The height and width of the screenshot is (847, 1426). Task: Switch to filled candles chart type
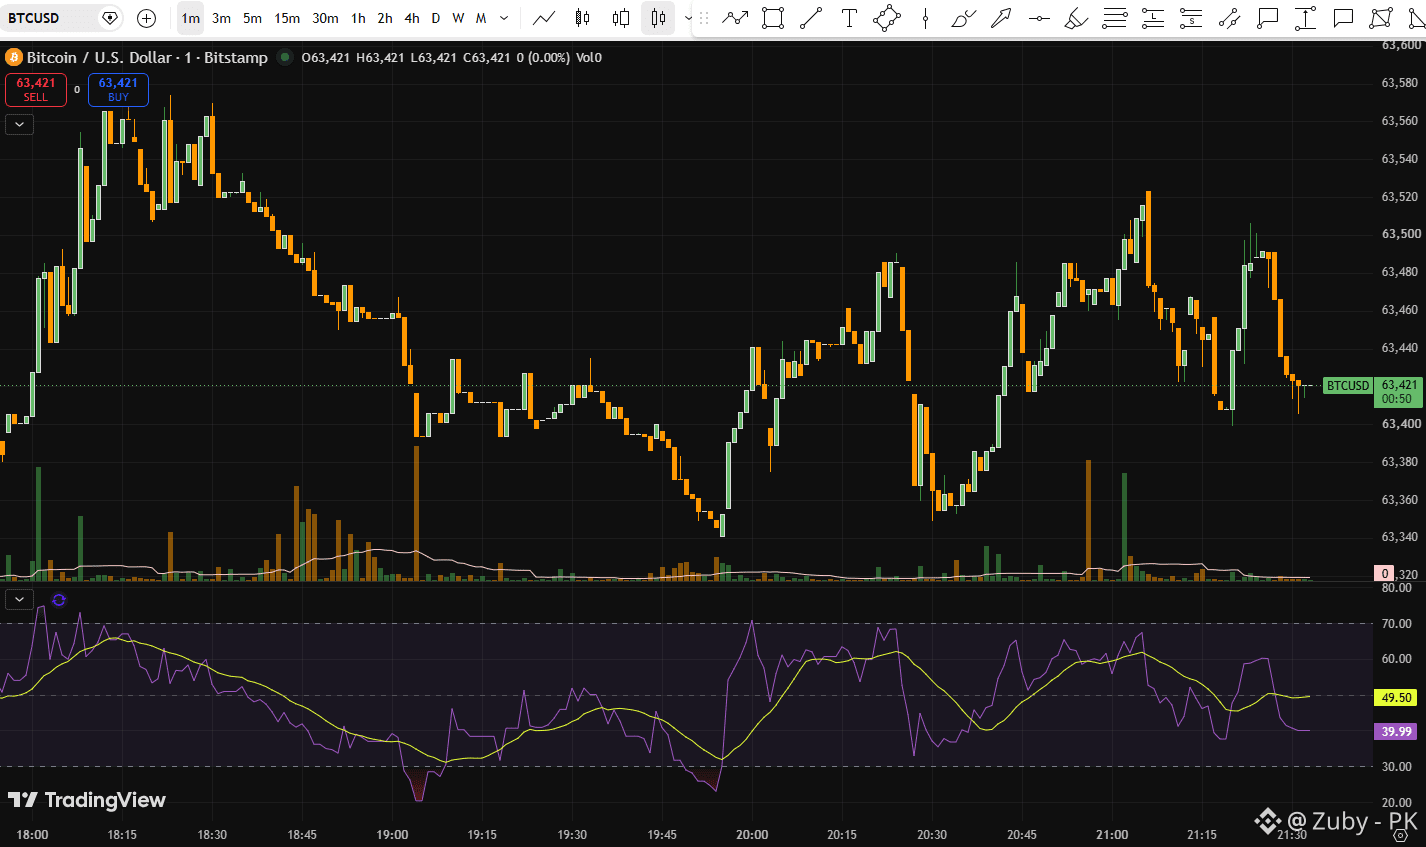582,18
